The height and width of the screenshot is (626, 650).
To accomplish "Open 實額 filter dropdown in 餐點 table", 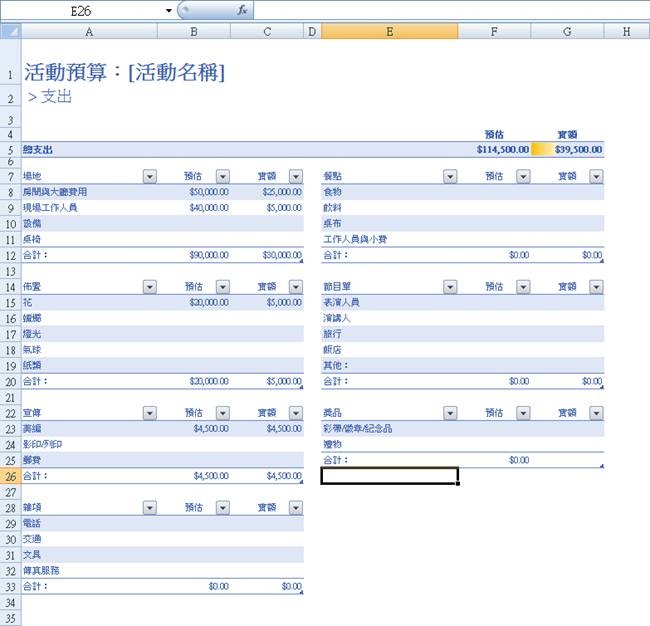I will click(597, 177).
